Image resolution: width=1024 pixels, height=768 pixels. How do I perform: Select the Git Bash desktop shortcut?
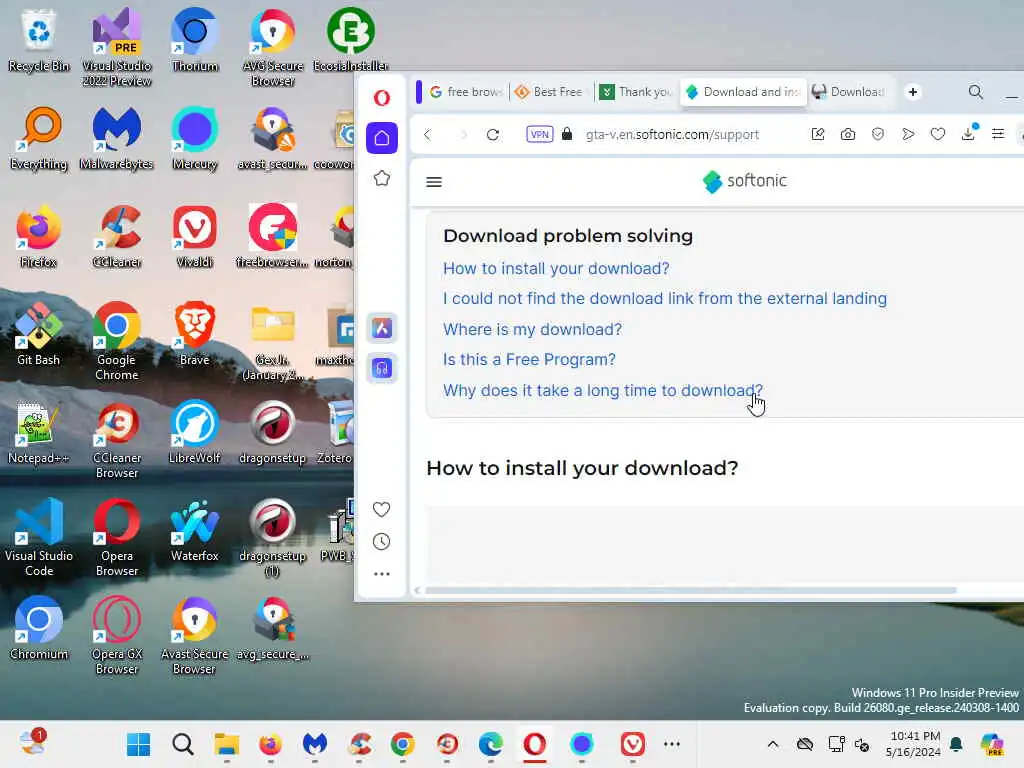pyautogui.click(x=39, y=334)
